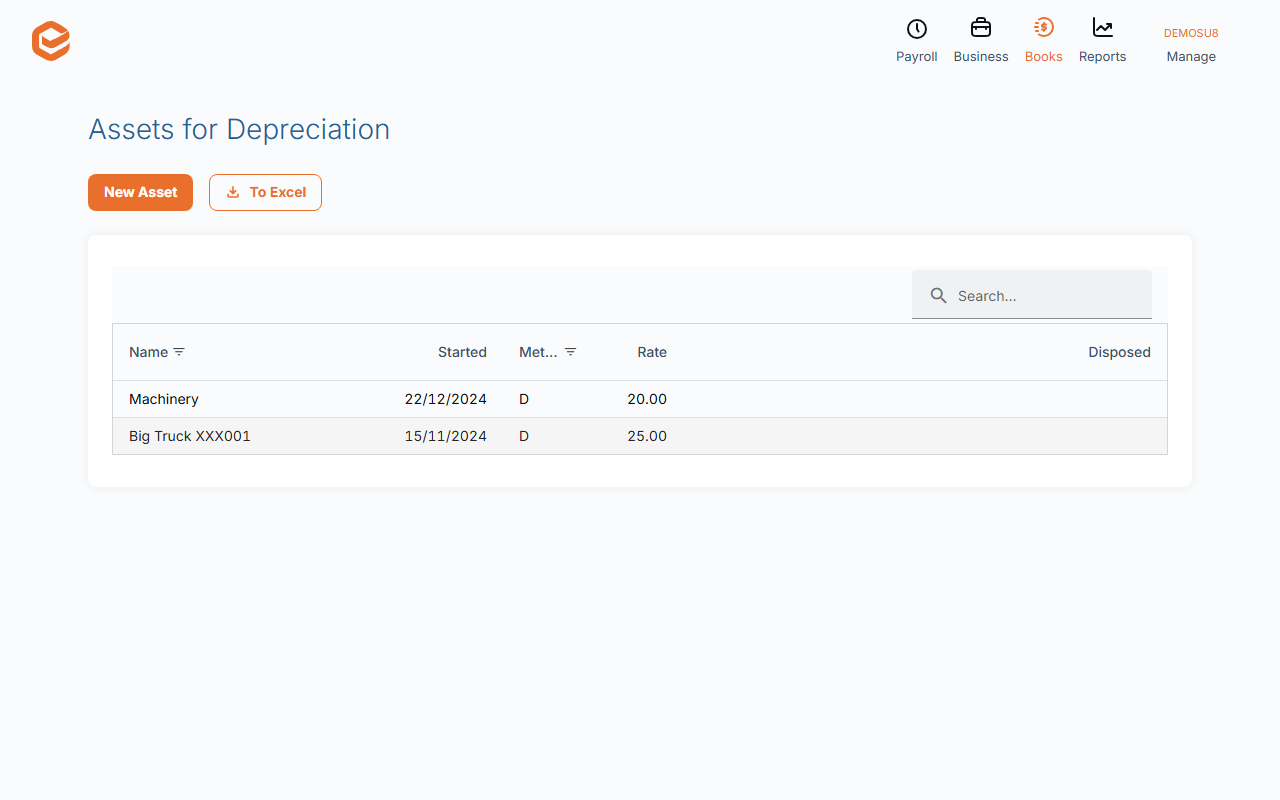Viewport: 1280px width, 800px height.
Task: Open the Business briefcase icon
Action: coord(981,28)
